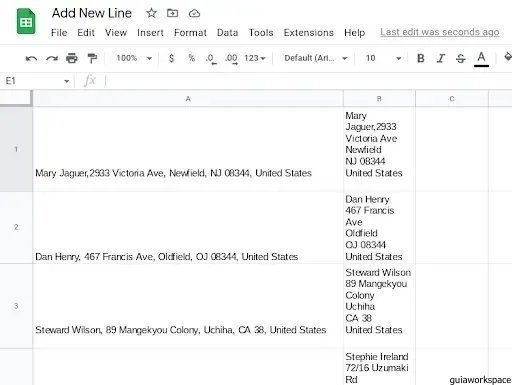Rename the Add New Line title

coord(92,13)
